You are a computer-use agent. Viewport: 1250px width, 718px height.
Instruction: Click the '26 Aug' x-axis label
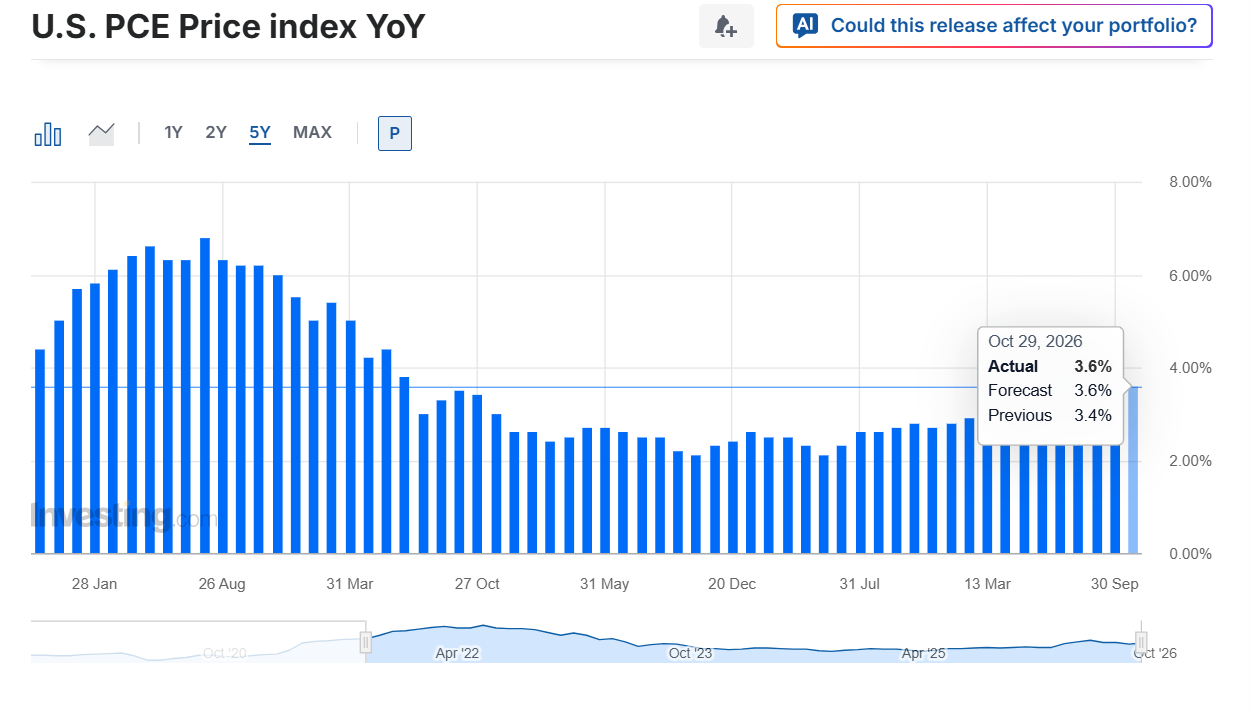(222, 584)
